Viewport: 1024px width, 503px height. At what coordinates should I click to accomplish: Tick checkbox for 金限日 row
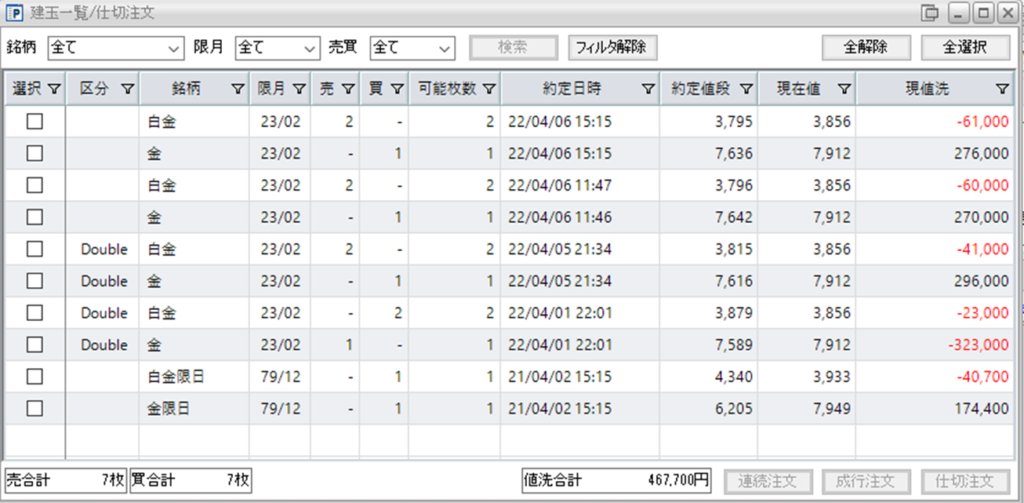(x=35, y=408)
